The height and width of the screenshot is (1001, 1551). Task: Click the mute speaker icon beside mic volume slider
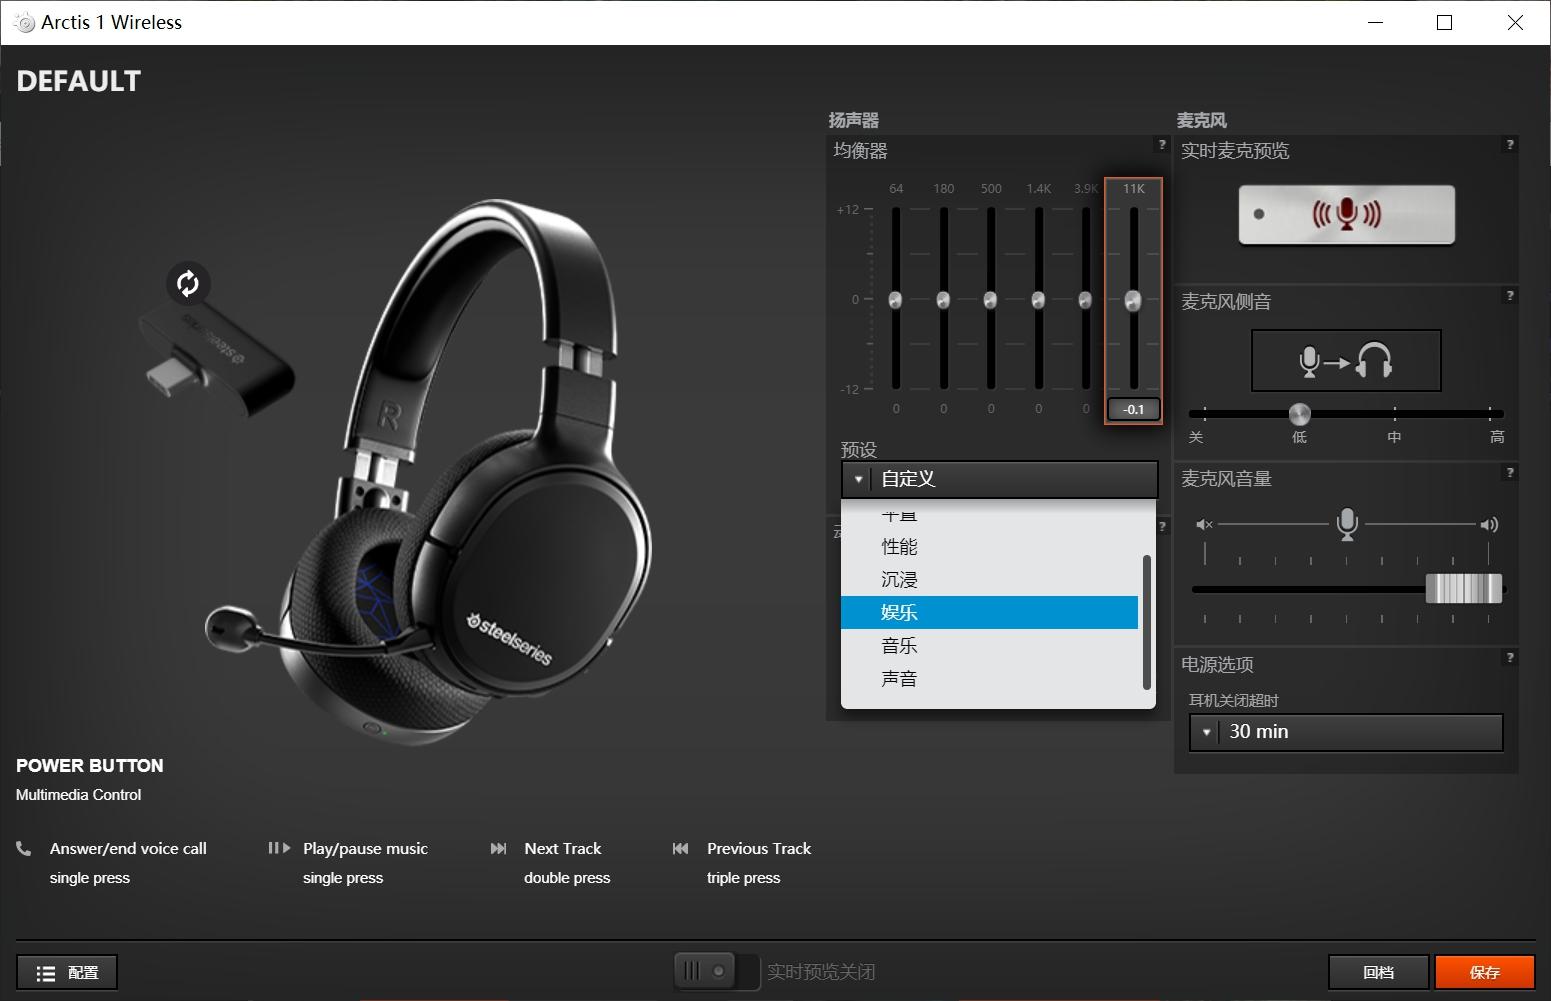point(1204,523)
